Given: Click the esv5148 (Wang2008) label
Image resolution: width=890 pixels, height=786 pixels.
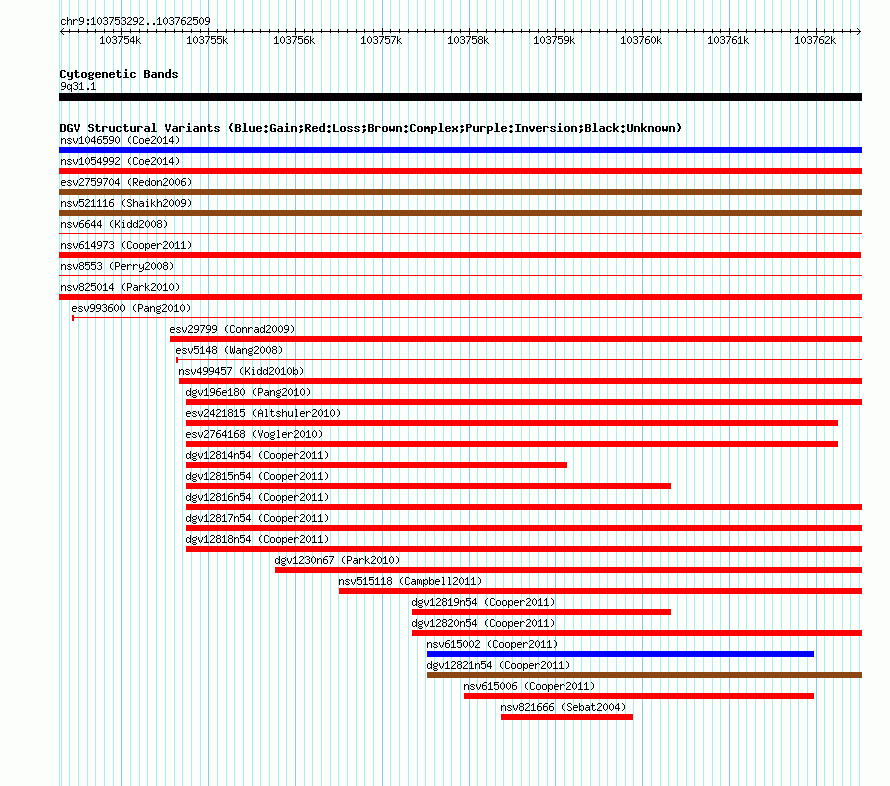Looking at the screenshot, I should (x=229, y=350).
